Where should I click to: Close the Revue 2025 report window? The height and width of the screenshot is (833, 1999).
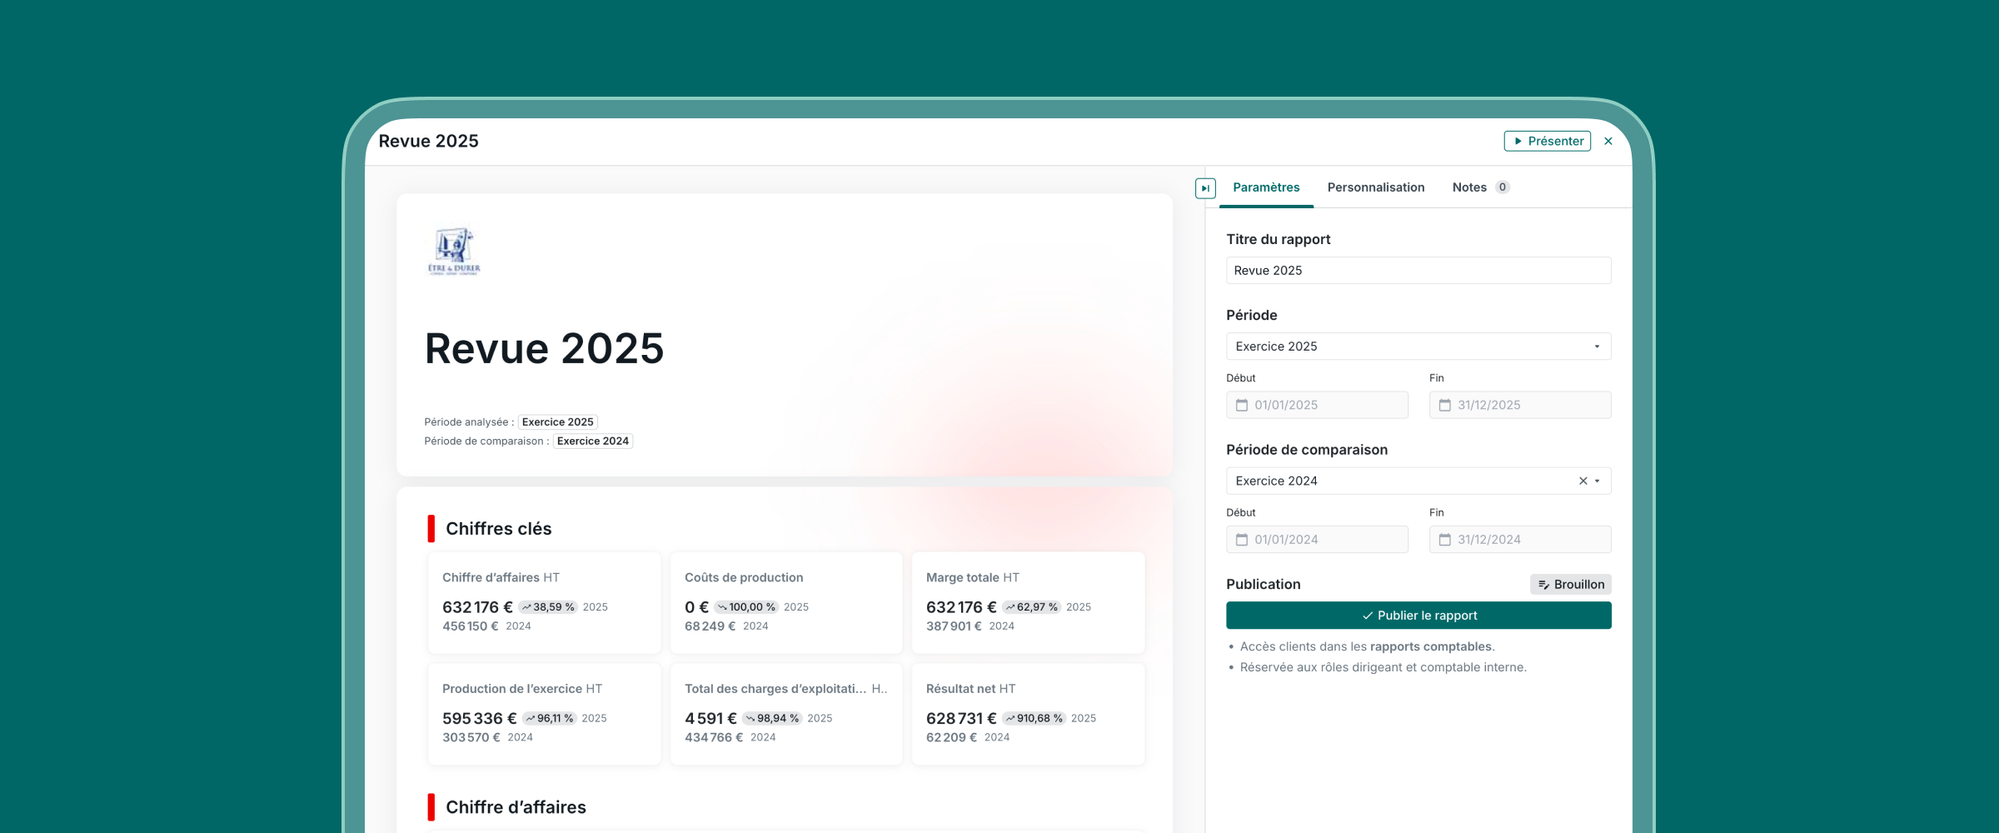coord(1608,141)
